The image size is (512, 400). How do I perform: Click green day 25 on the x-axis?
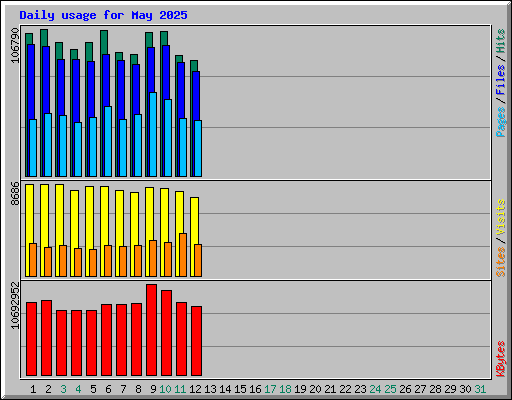pos(390,389)
